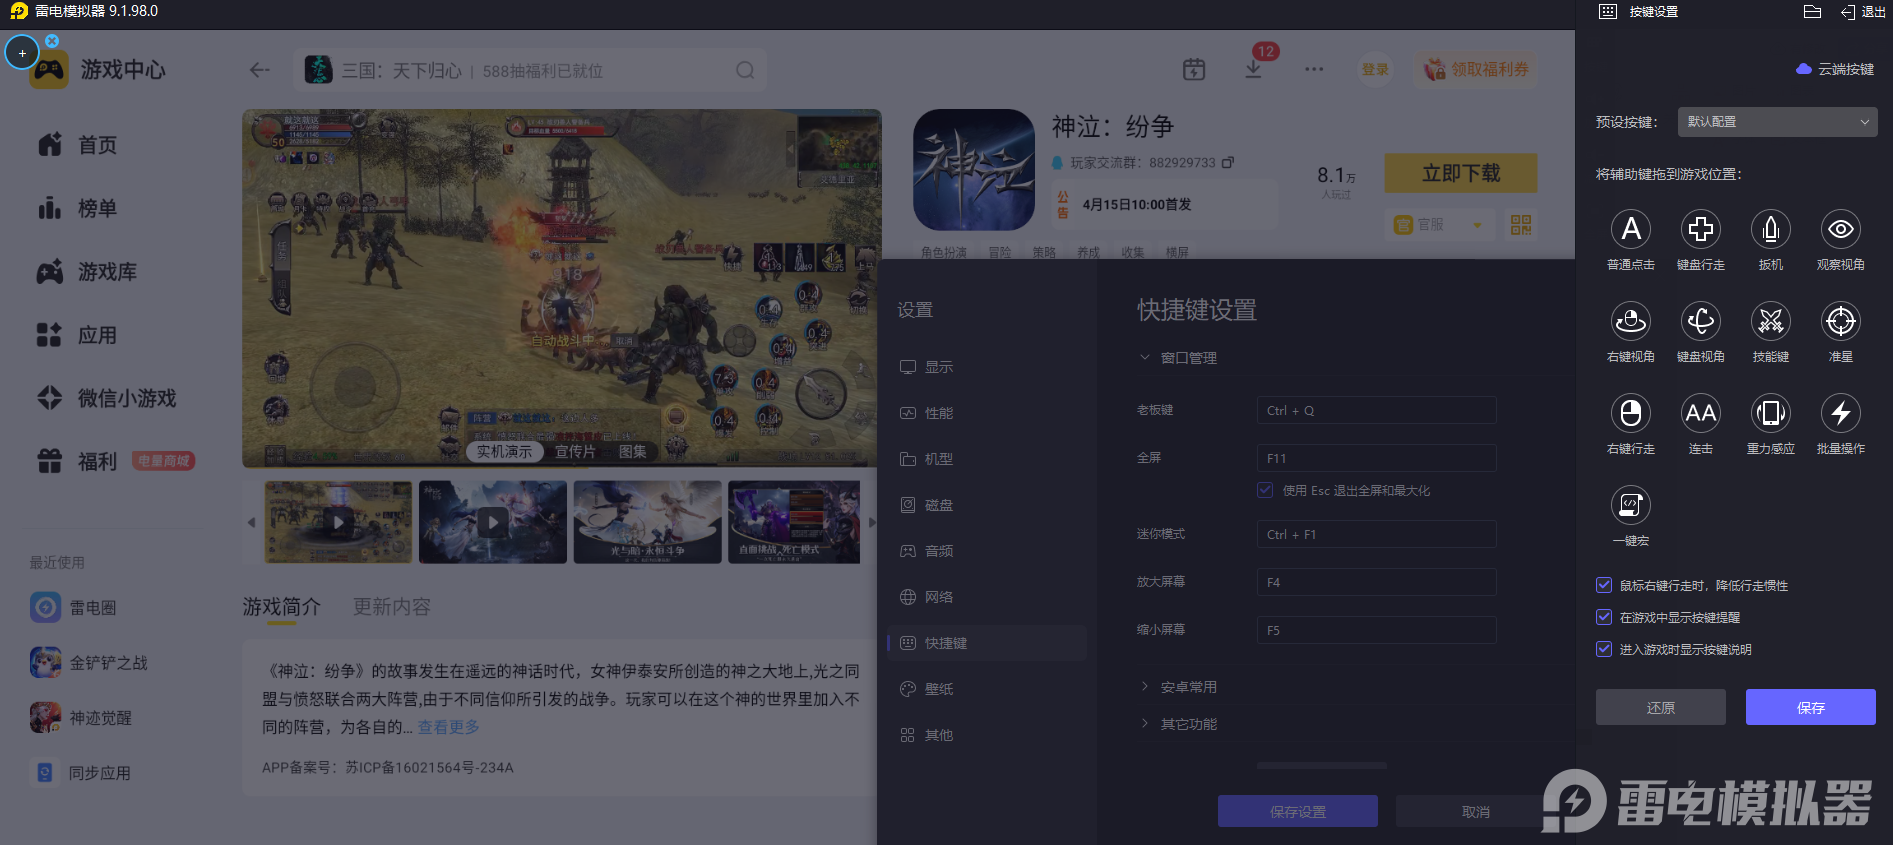Click the 老板键 Ctrl + Q shortcut field
1893x845 pixels.
[x=1377, y=411]
